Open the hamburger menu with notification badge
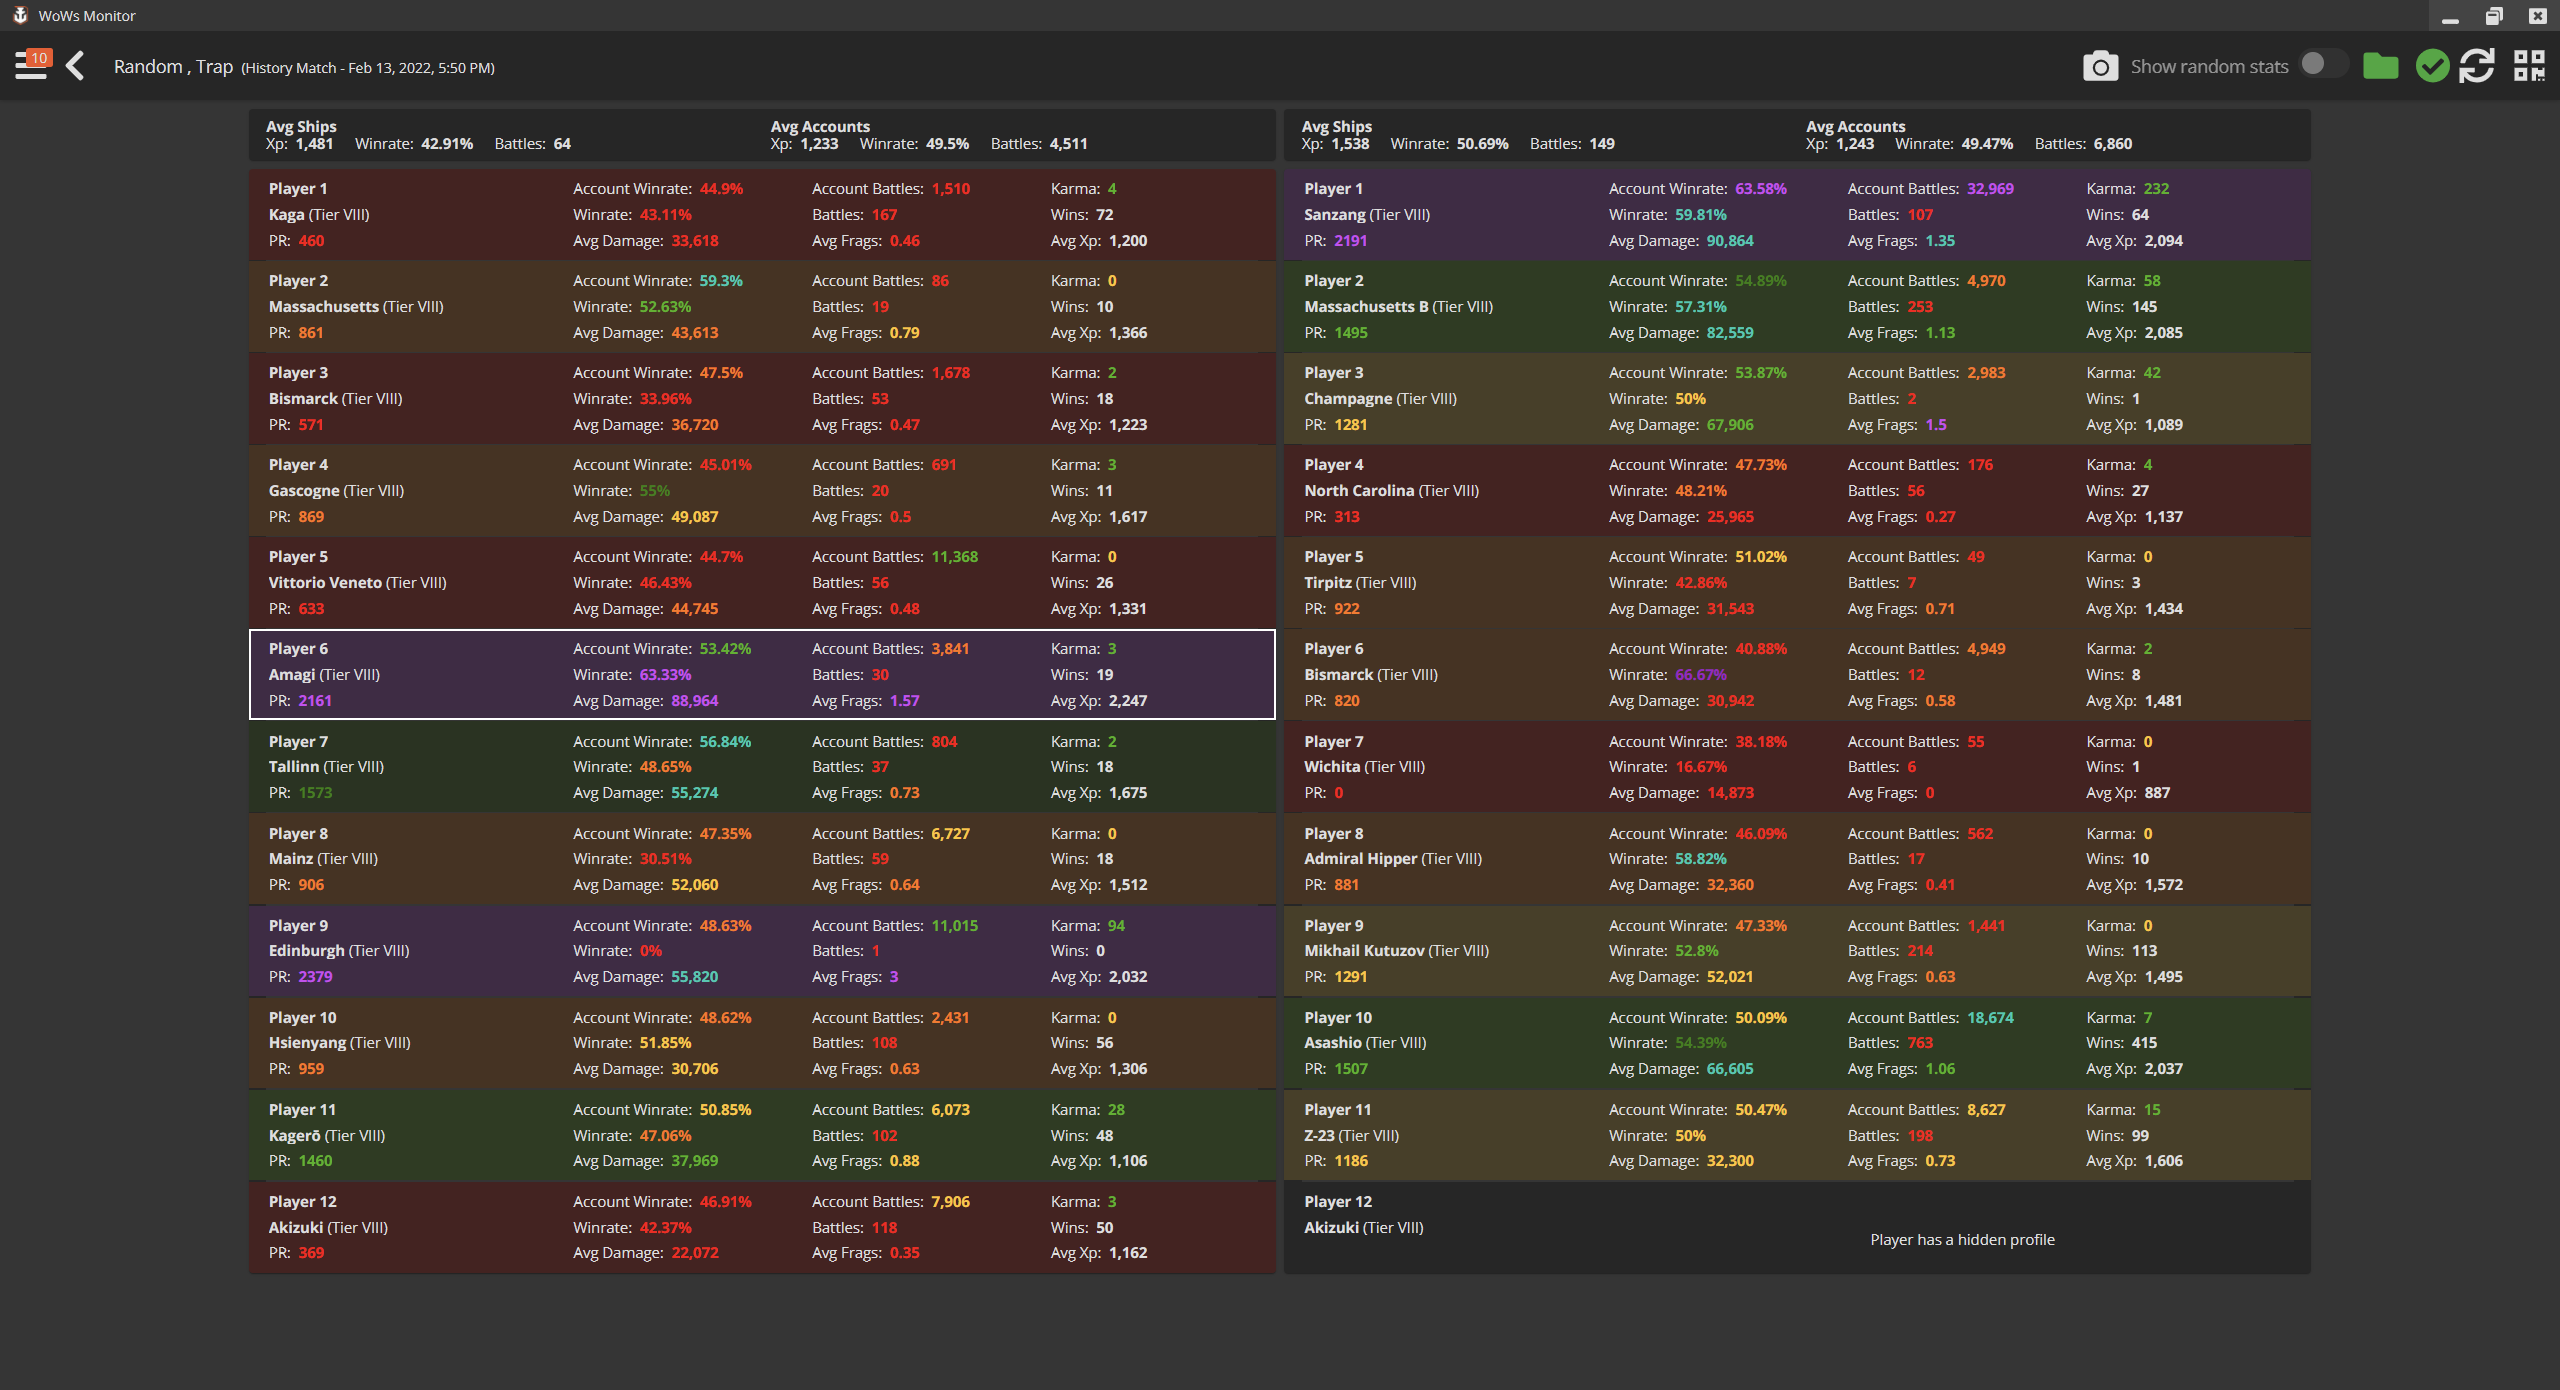 31,66
